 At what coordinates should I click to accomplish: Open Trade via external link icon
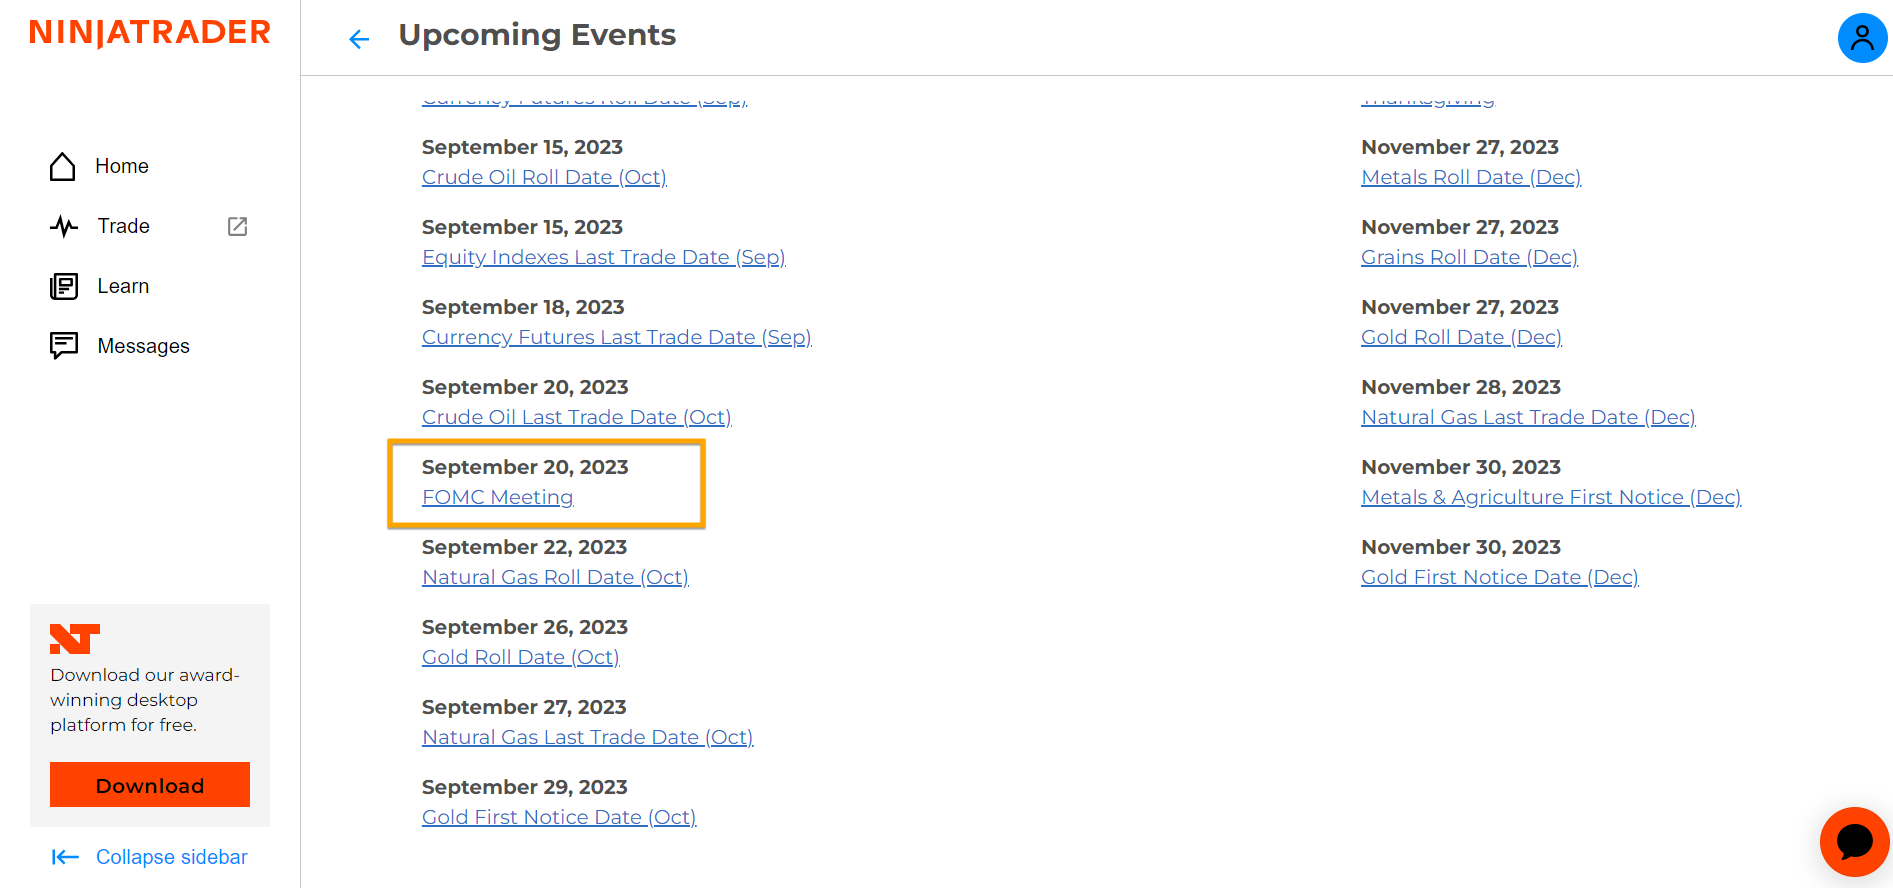pos(238,226)
